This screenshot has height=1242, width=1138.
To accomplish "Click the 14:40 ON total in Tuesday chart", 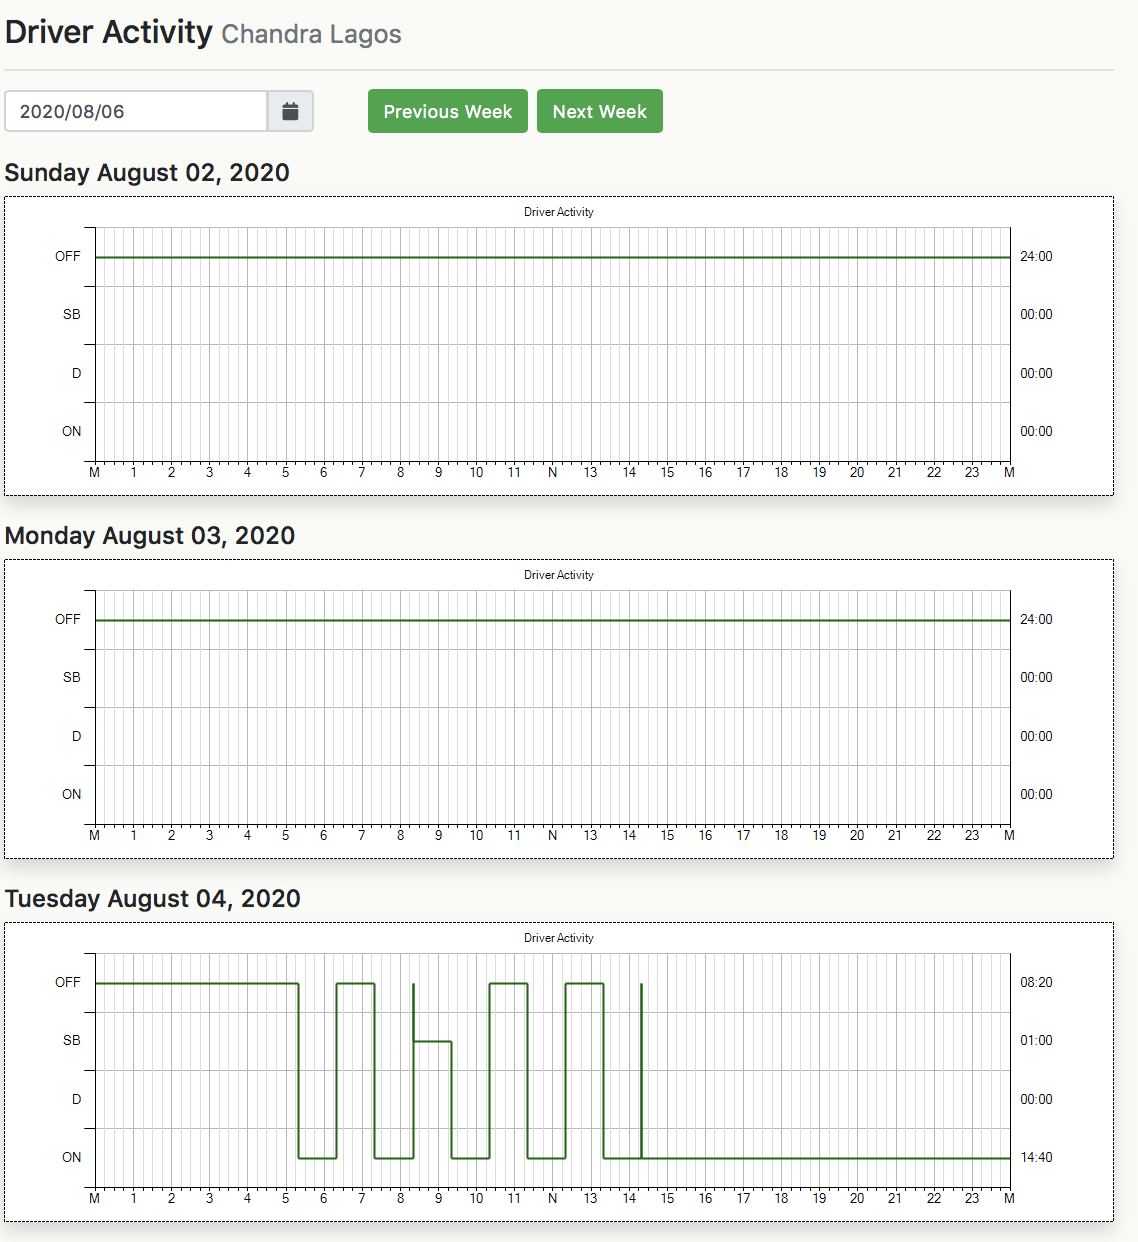I will click(1036, 1158).
